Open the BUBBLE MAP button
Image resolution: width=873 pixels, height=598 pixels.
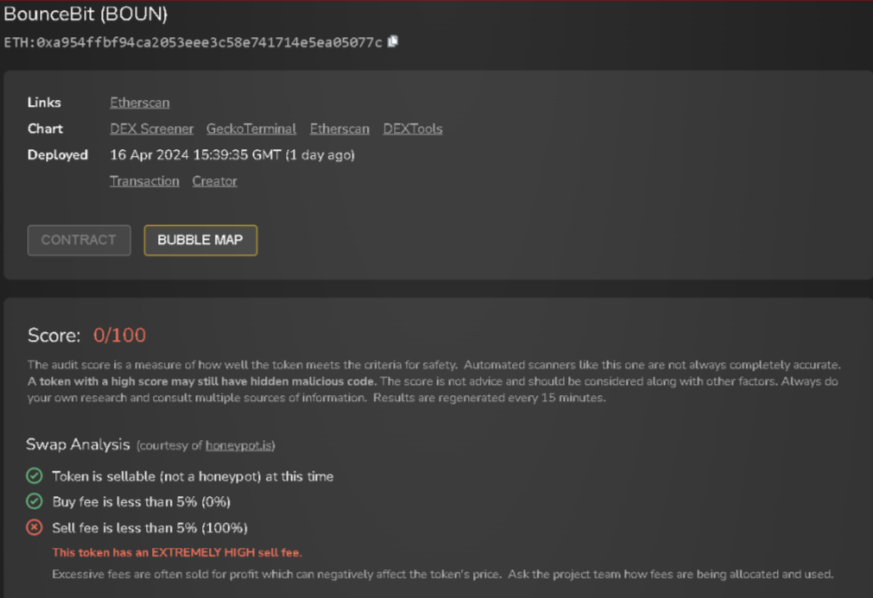[x=200, y=240]
